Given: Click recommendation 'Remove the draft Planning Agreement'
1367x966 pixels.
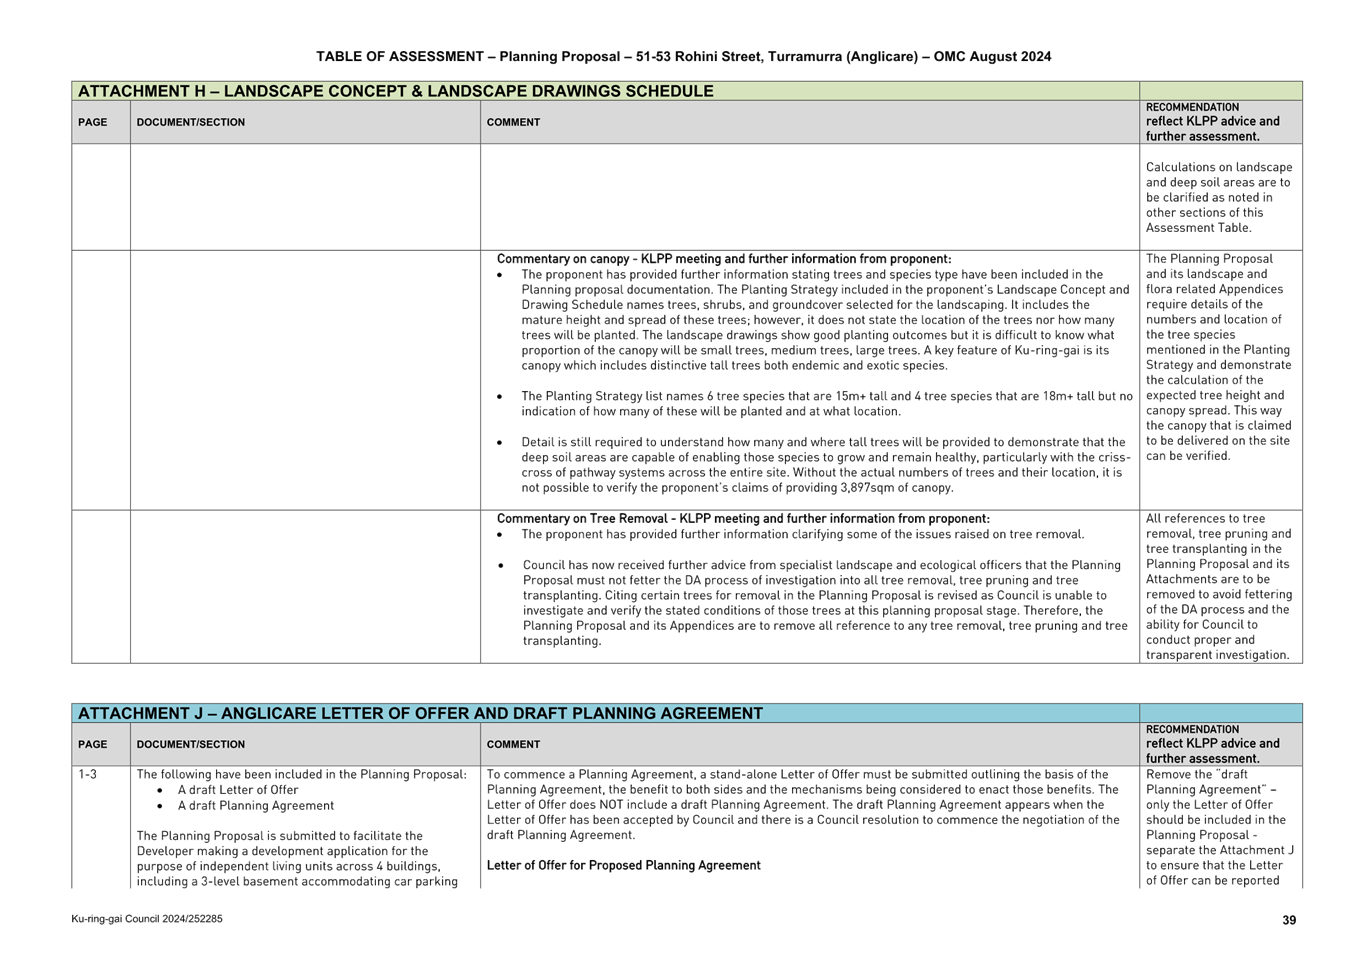Looking at the screenshot, I should 1220,827.
